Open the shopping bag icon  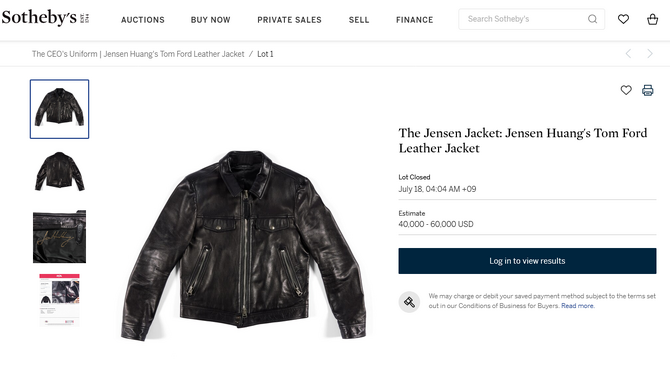[x=652, y=19]
